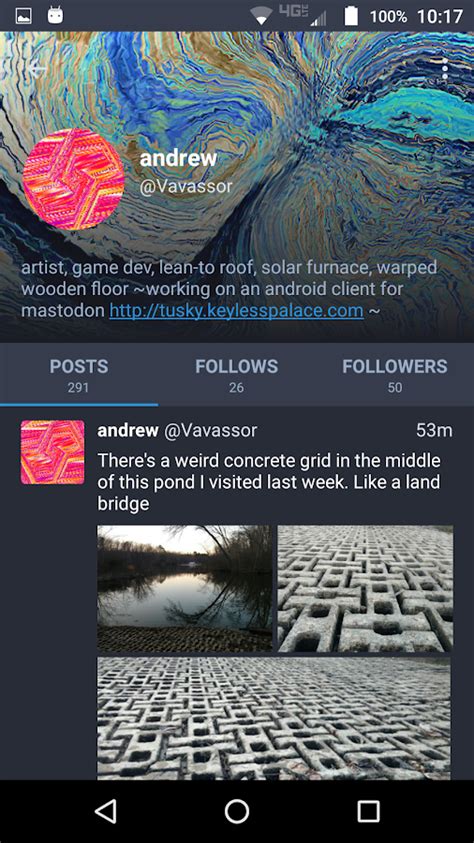Tap the @Vavassor handle in the post
Image resolution: width=474 pixels, height=843 pixels.
click(x=210, y=430)
